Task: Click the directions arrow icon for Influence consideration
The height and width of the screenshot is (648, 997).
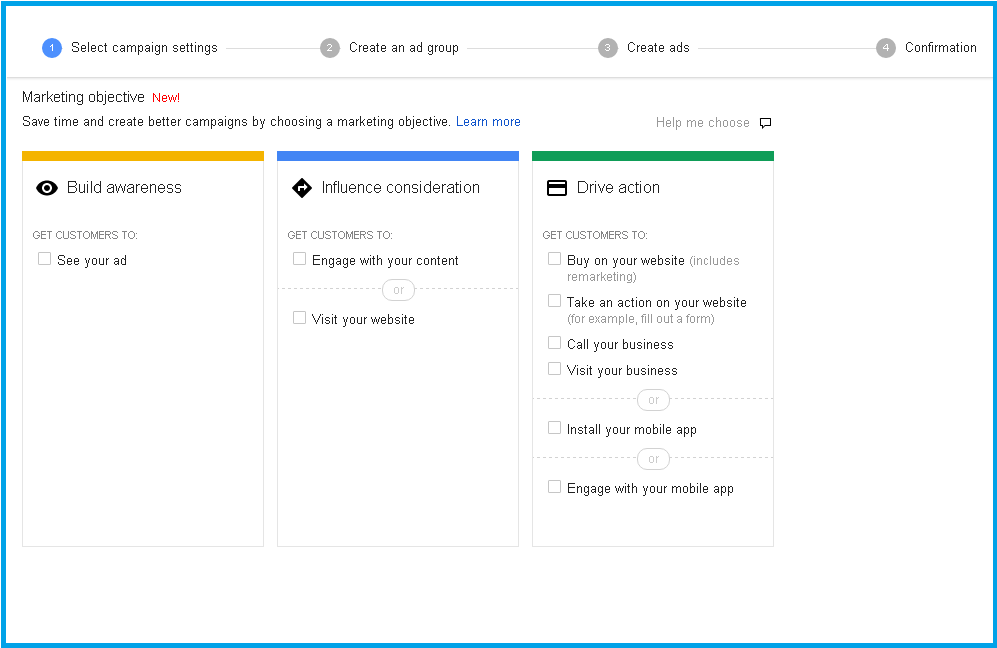Action: (x=301, y=188)
